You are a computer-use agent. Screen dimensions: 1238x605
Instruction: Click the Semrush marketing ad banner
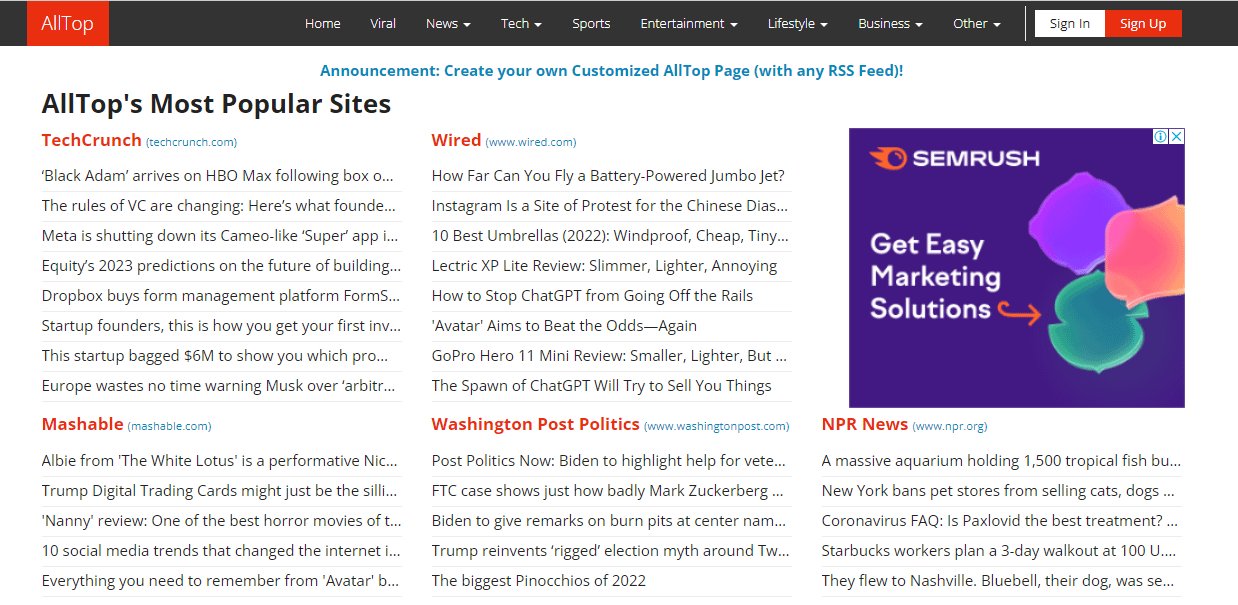click(x=1017, y=267)
